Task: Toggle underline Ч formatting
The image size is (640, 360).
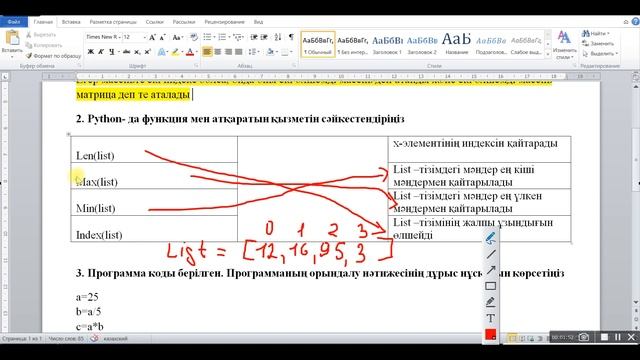Action: click(x=111, y=52)
